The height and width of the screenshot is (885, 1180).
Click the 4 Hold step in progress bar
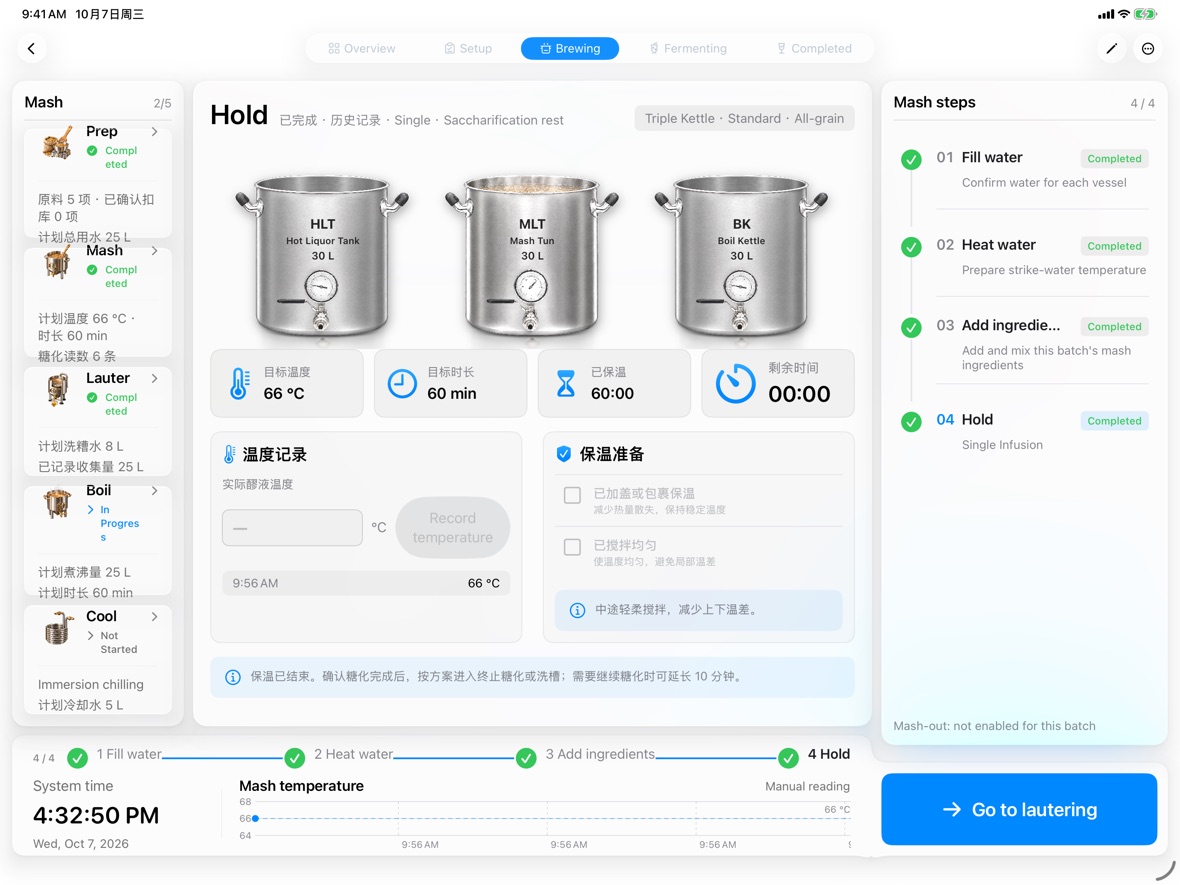pos(814,756)
